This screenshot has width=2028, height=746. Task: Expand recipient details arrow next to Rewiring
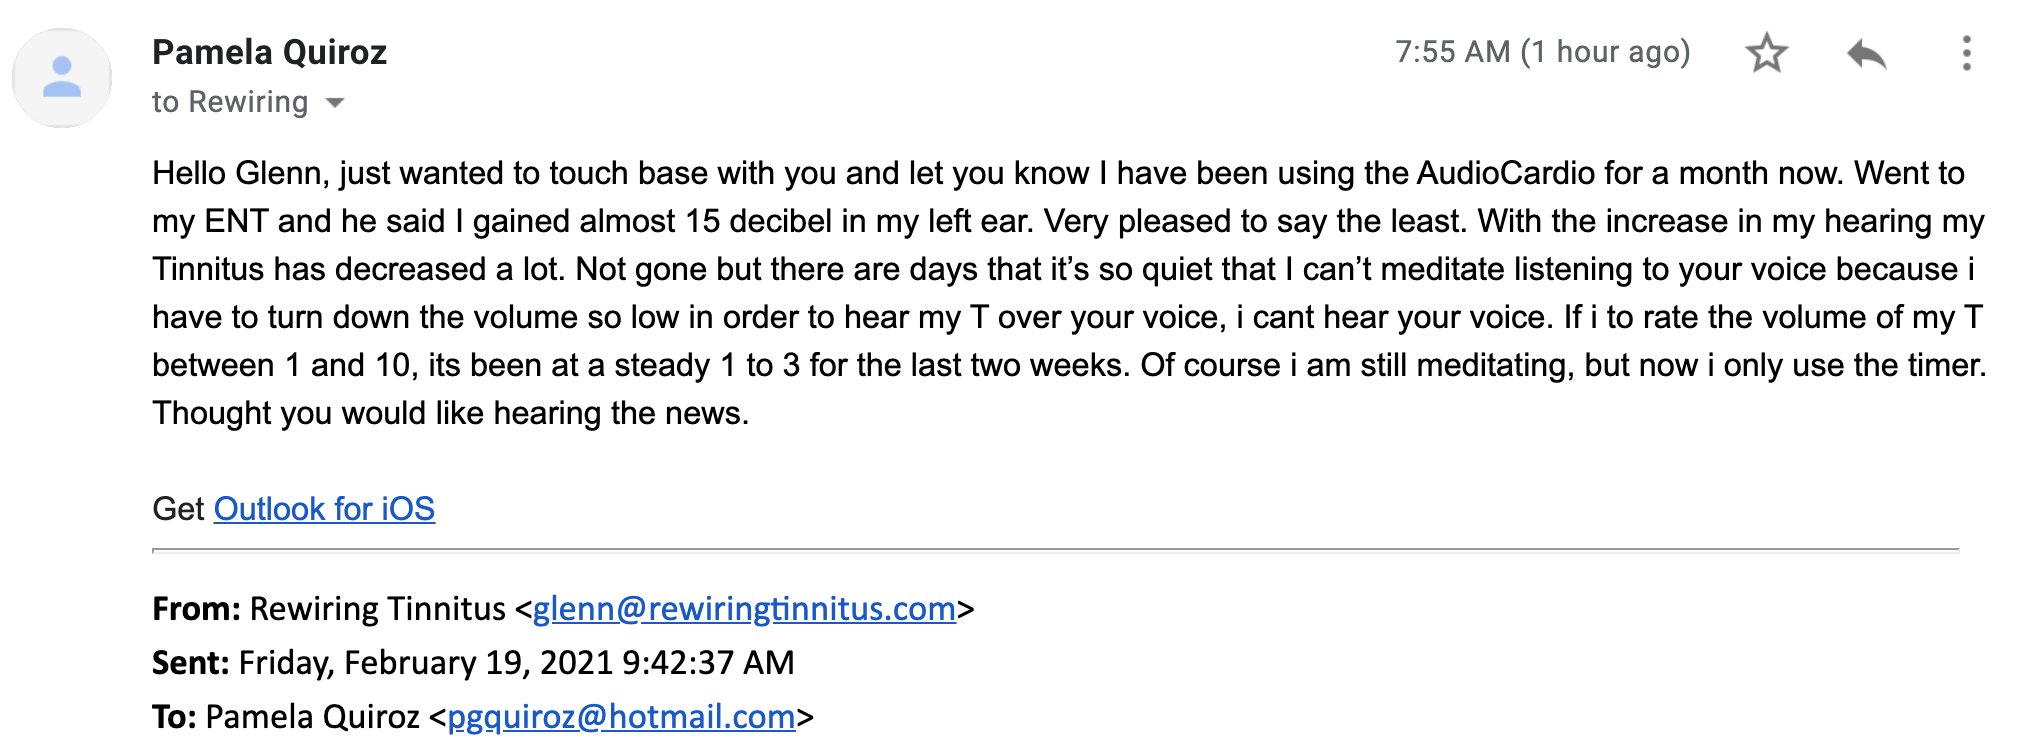335,103
